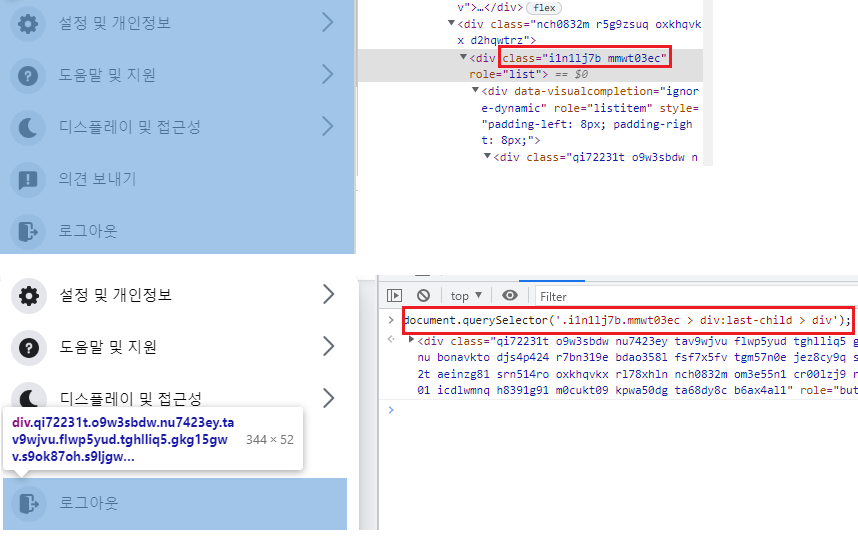The height and width of the screenshot is (541, 858).
Task: Click the class="i1n1lj7b mmwt03ec" attribute text
Action: (x=584, y=58)
